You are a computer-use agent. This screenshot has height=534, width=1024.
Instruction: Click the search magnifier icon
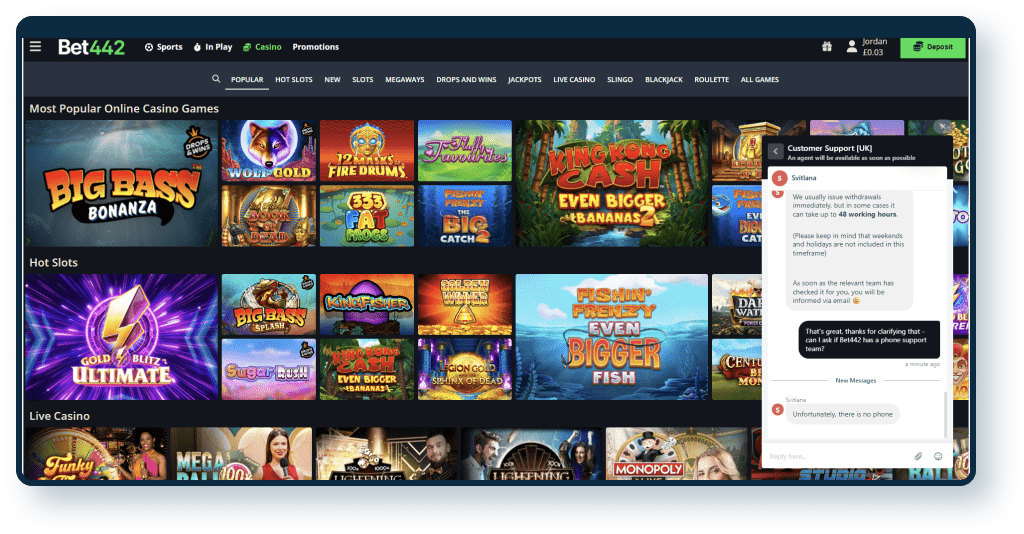click(216, 79)
